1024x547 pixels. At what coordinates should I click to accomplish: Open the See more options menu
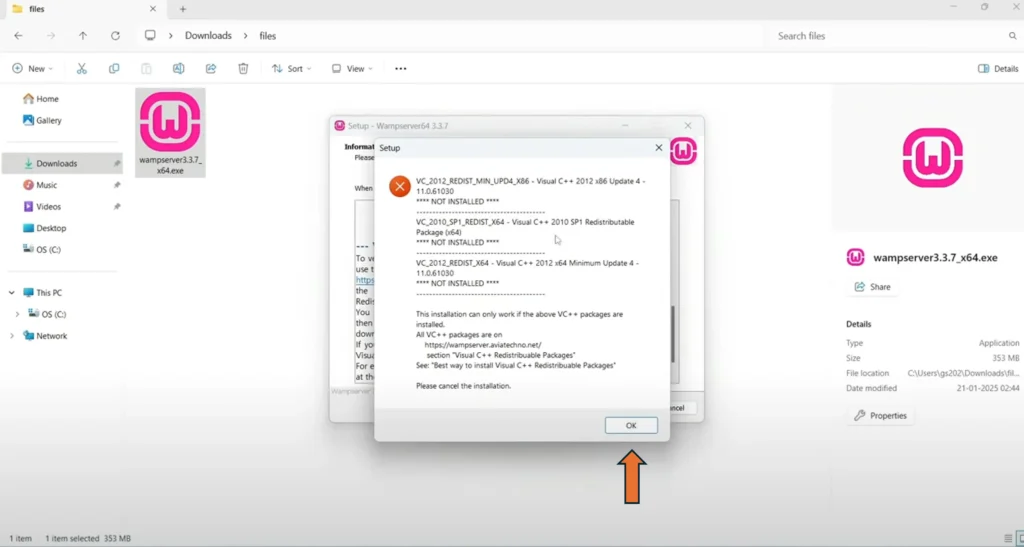click(x=401, y=69)
